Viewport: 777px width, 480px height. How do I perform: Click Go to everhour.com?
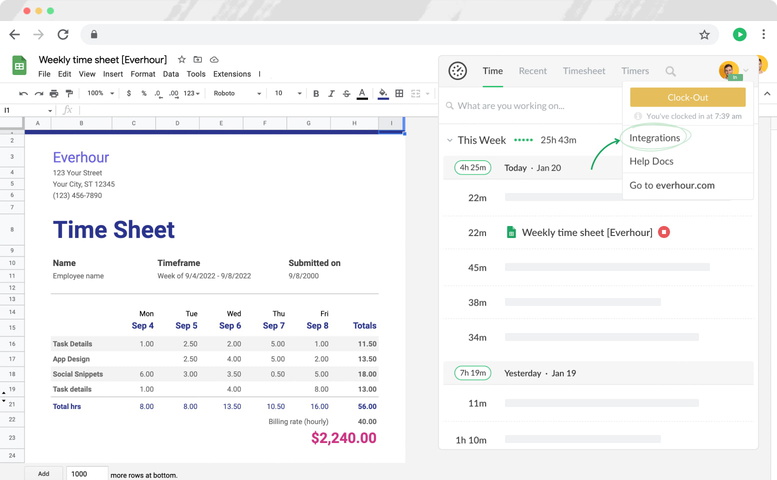pos(672,185)
